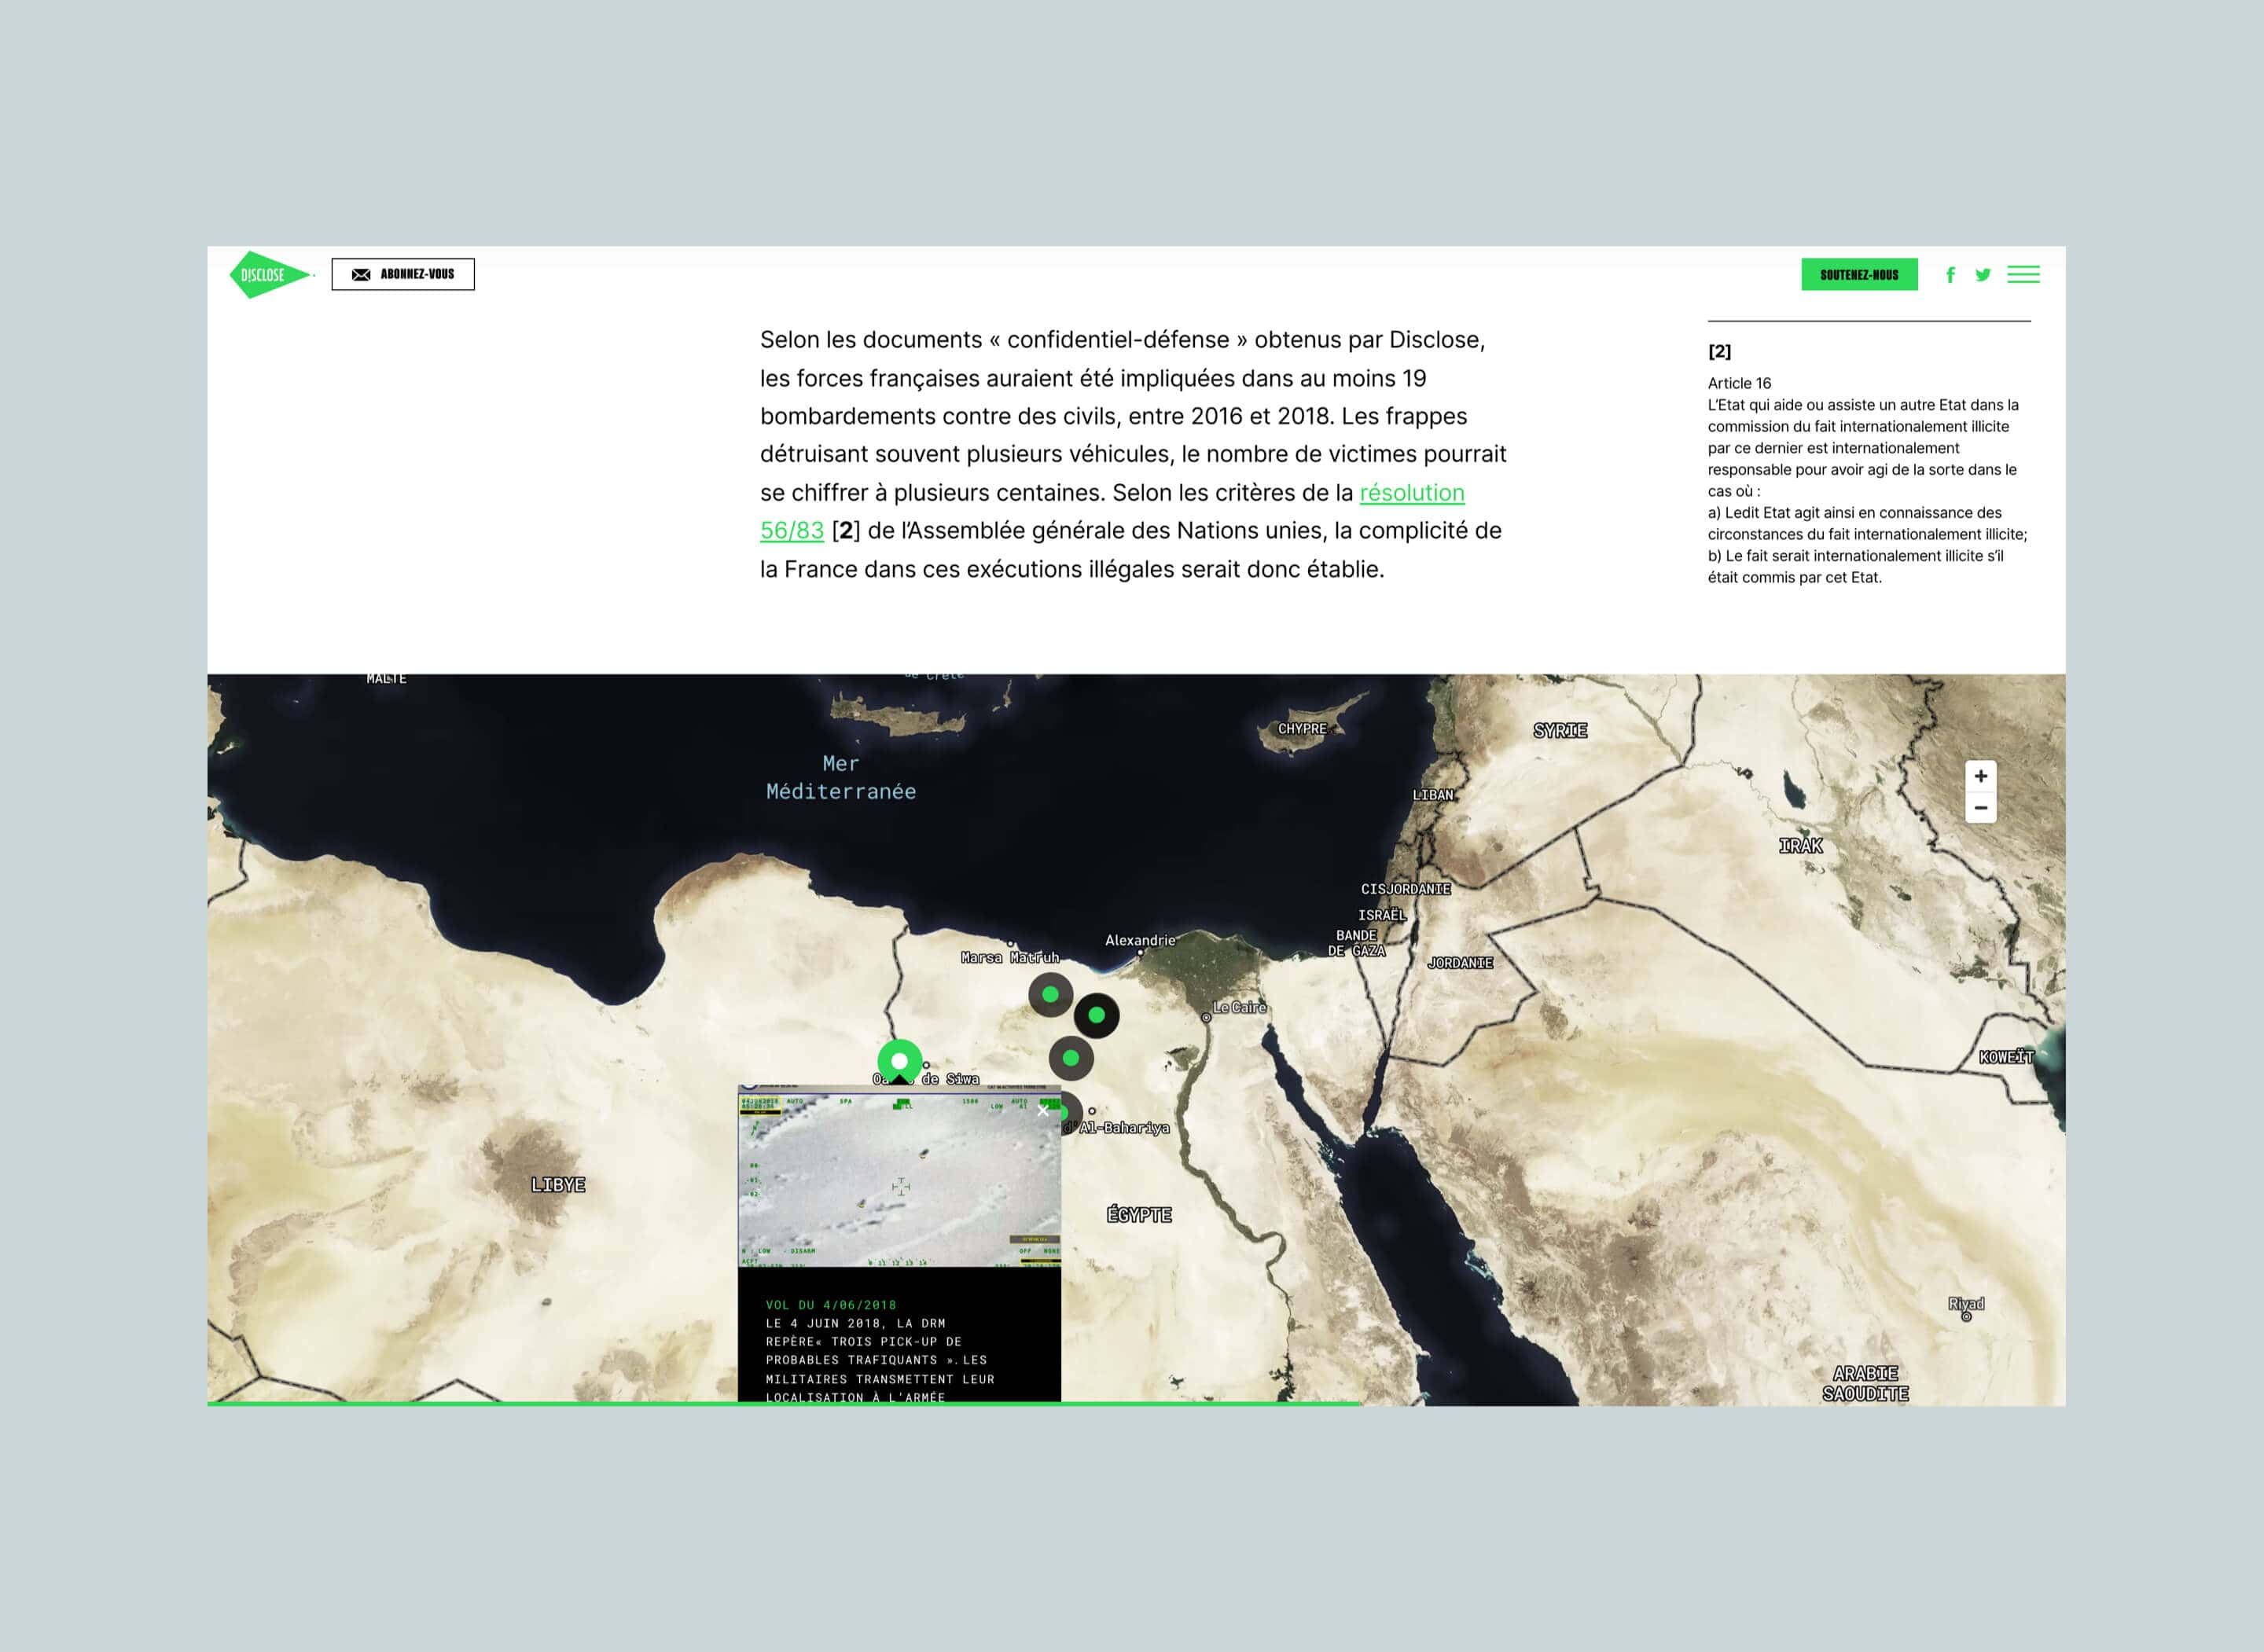Open the hamburger menu

click(x=2023, y=274)
